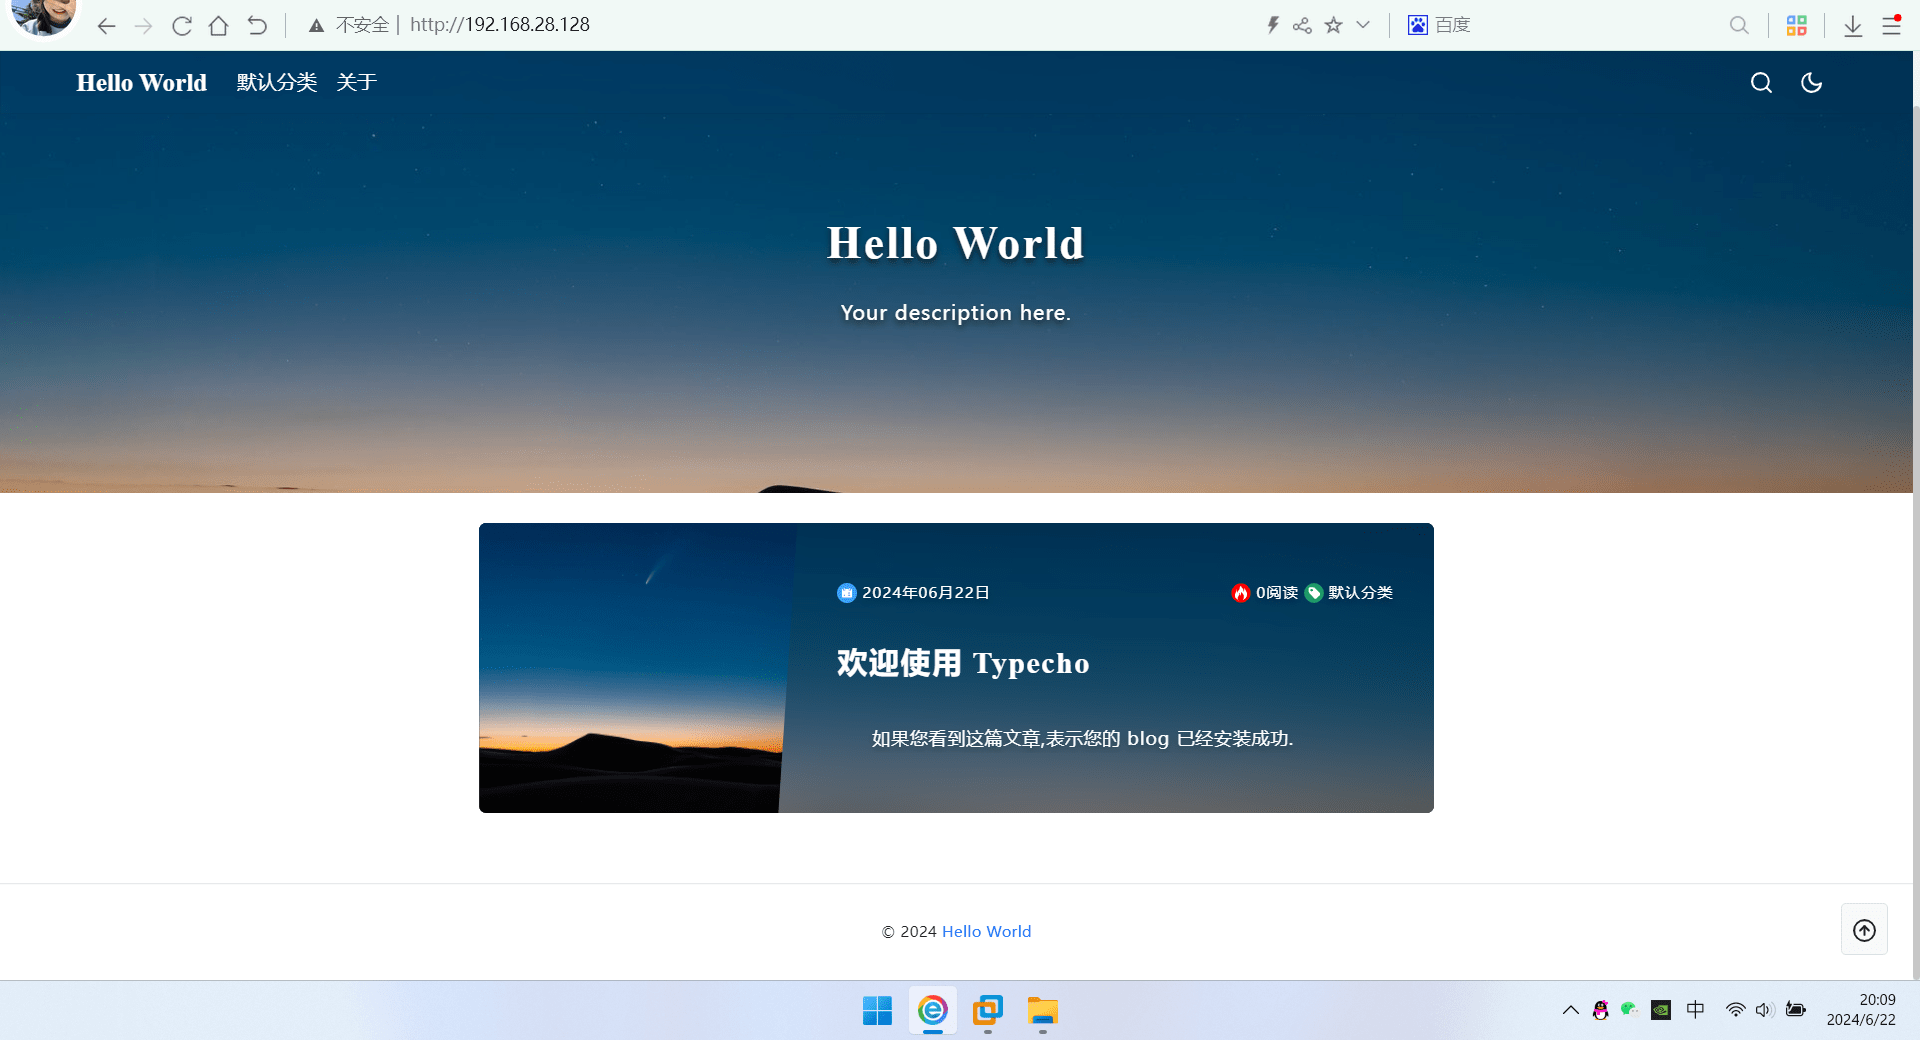
Task: Click the lightning speed mode icon
Action: 1272,25
